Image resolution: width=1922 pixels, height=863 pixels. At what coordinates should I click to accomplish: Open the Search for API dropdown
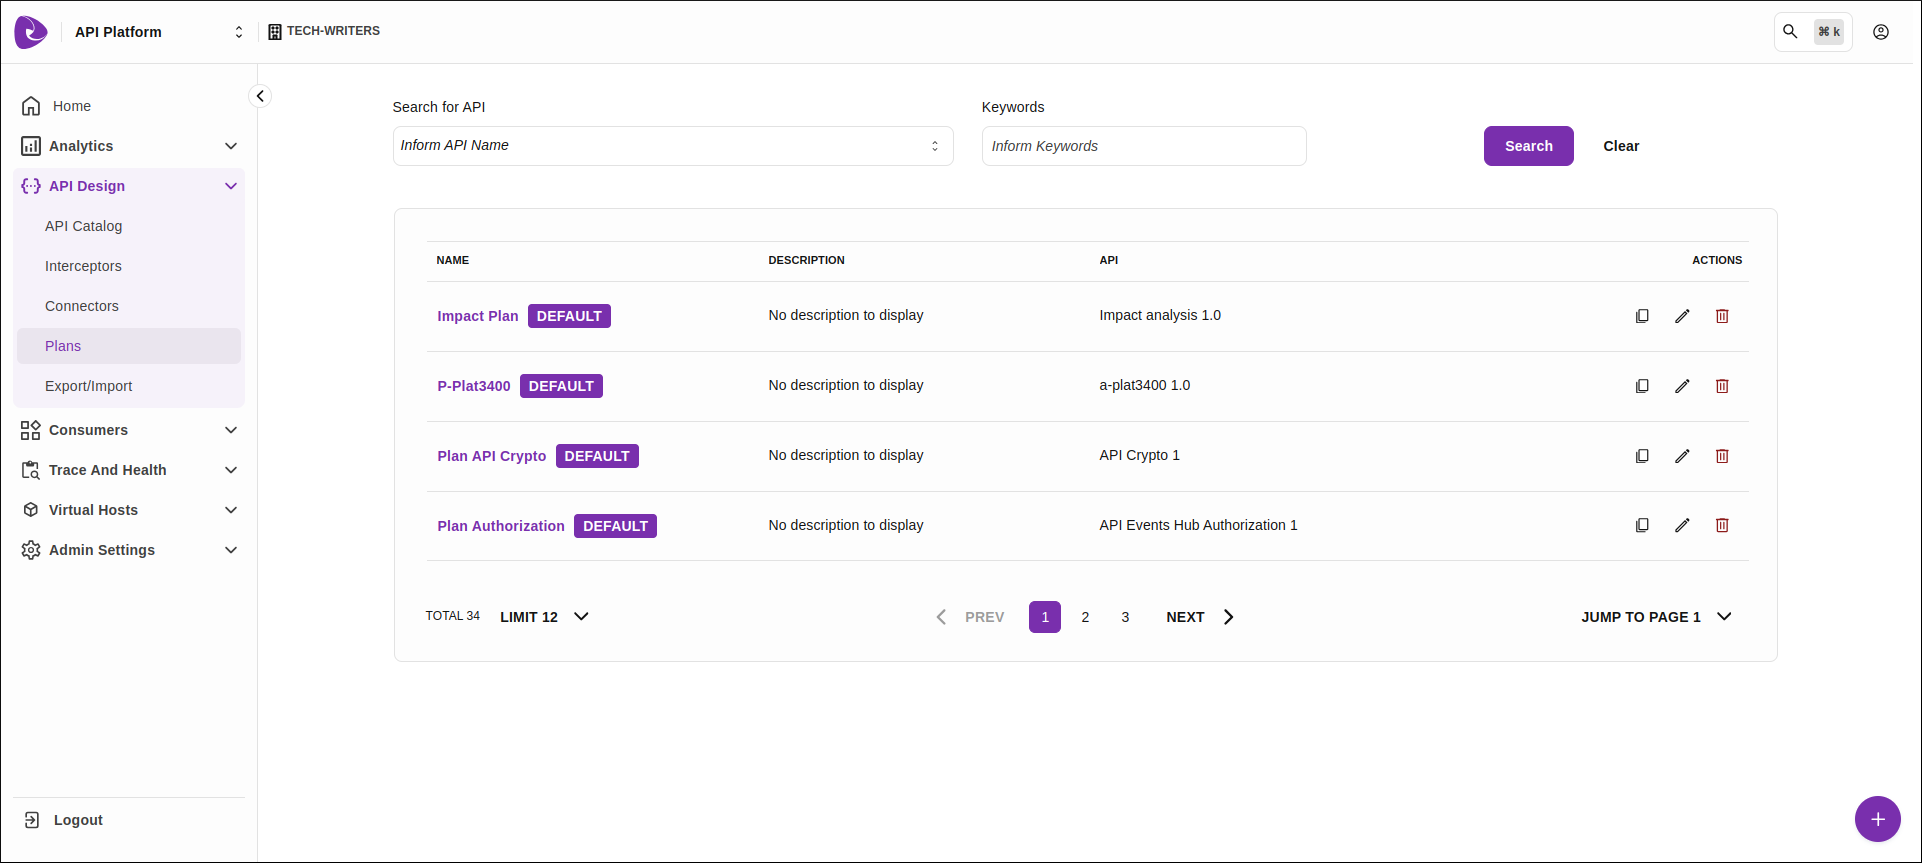tap(672, 146)
